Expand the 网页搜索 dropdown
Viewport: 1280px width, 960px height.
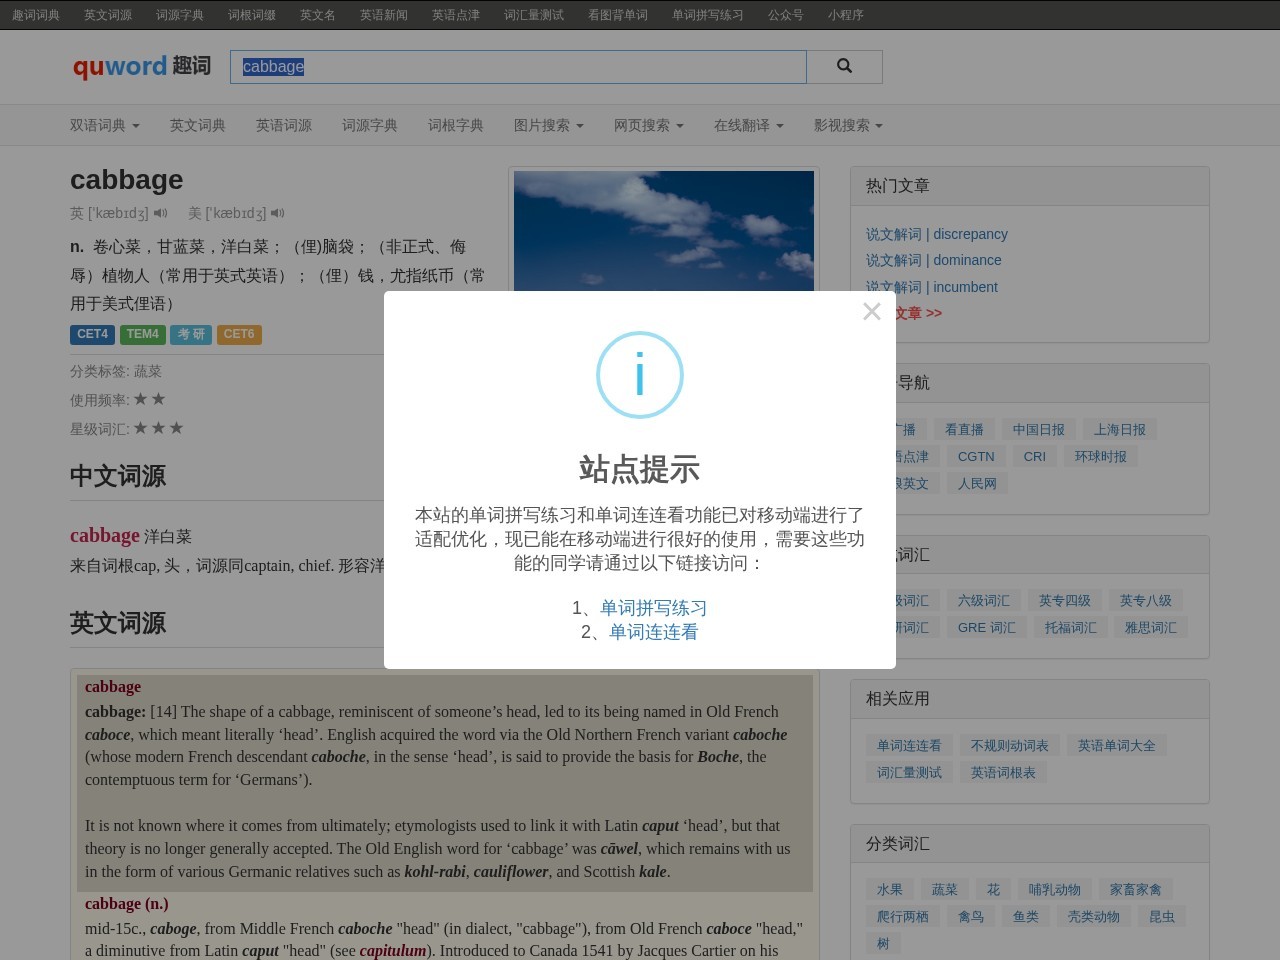tap(647, 125)
